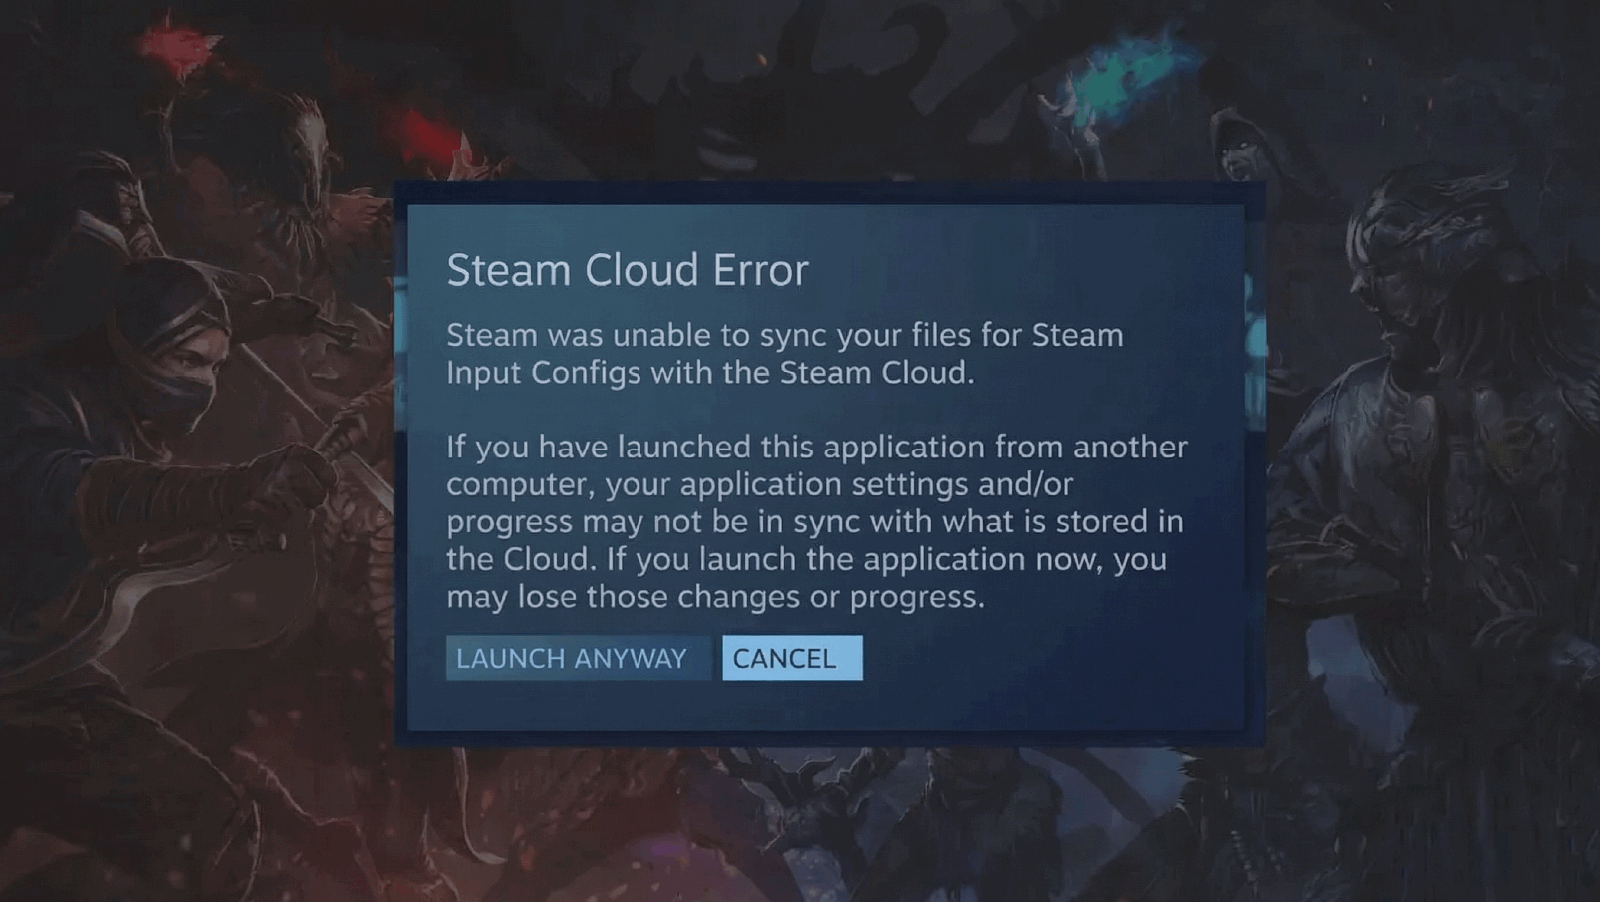Select the highlighted CANCEL button
1600x902 pixels.
792,658
